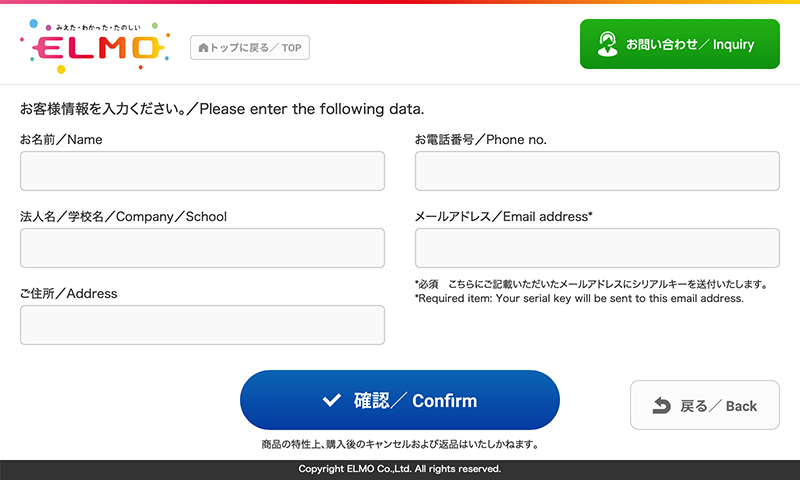Open the Inquiry contact page
This screenshot has width=800, height=480.
pos(690,45)
